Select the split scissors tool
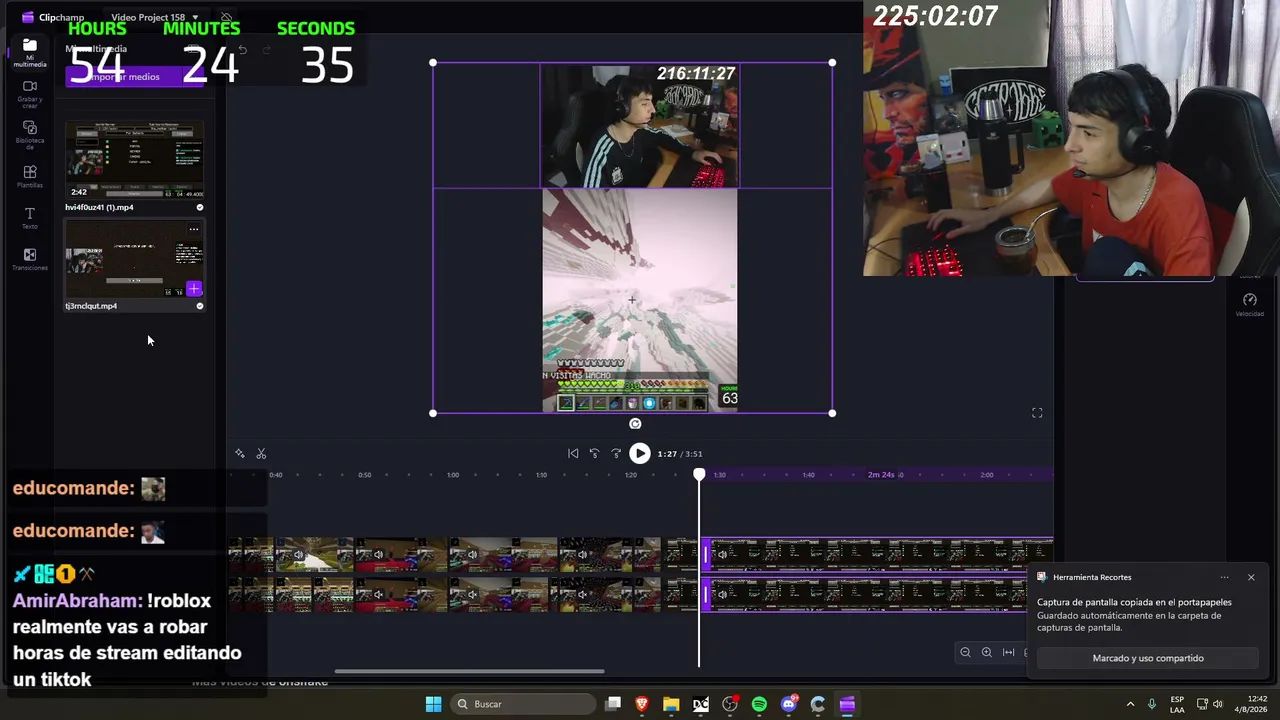 [x=261, y=454]
